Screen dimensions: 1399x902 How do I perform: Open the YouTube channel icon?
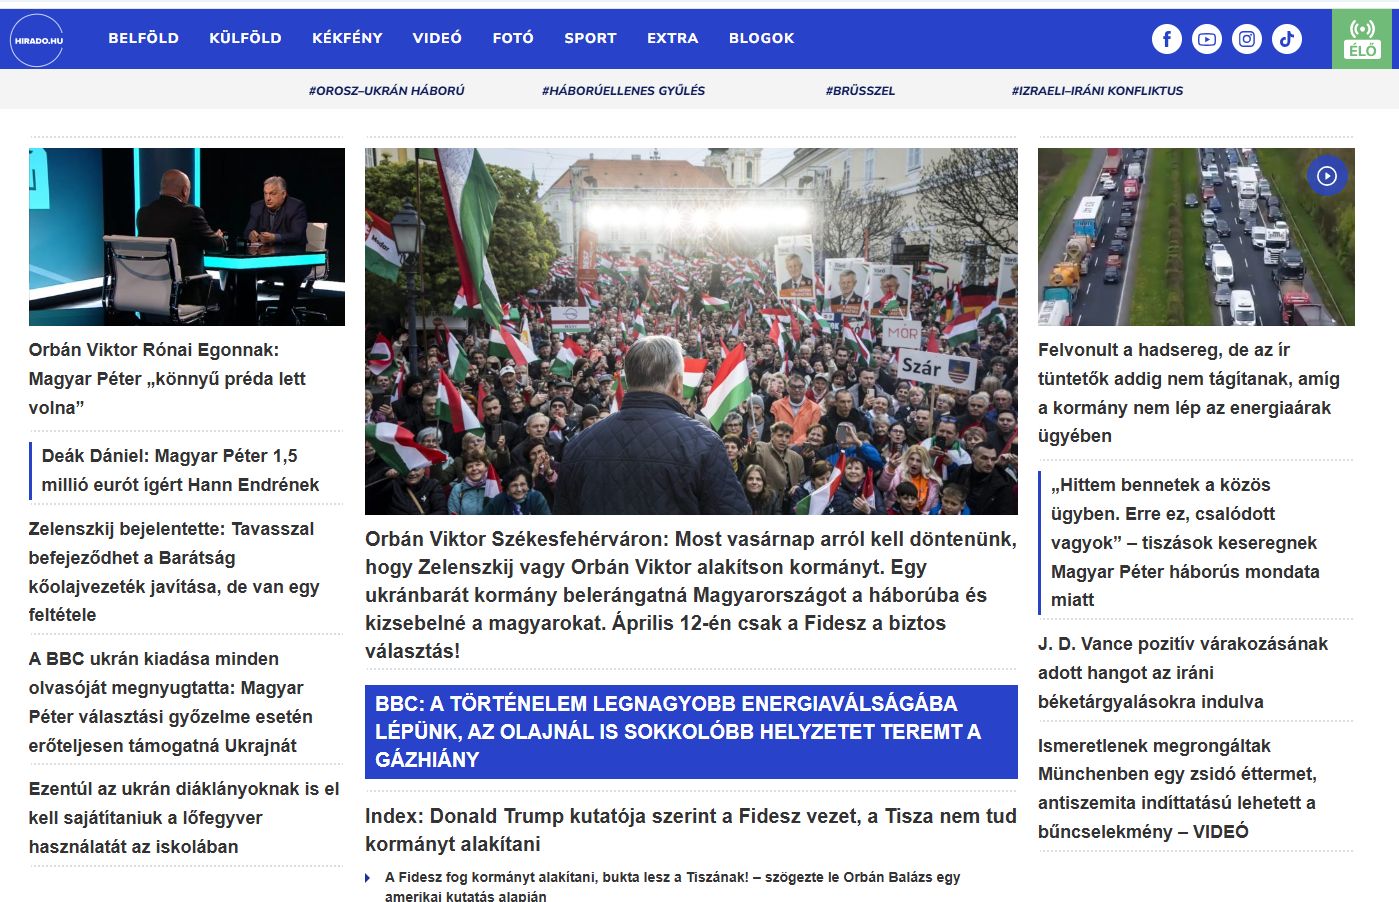click(x=1206, y=39)
